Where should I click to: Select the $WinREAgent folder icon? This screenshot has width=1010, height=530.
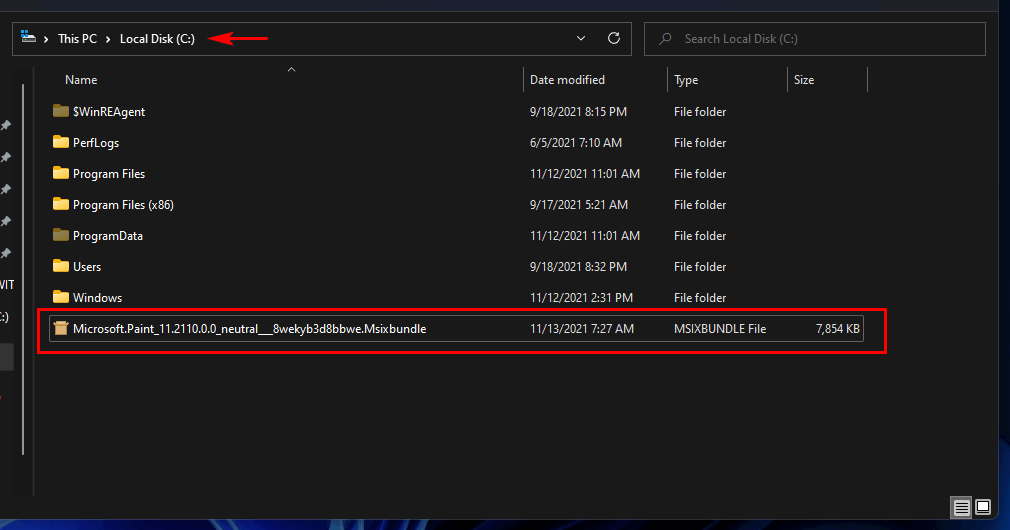pyautogui.click(x=61, y=111)
